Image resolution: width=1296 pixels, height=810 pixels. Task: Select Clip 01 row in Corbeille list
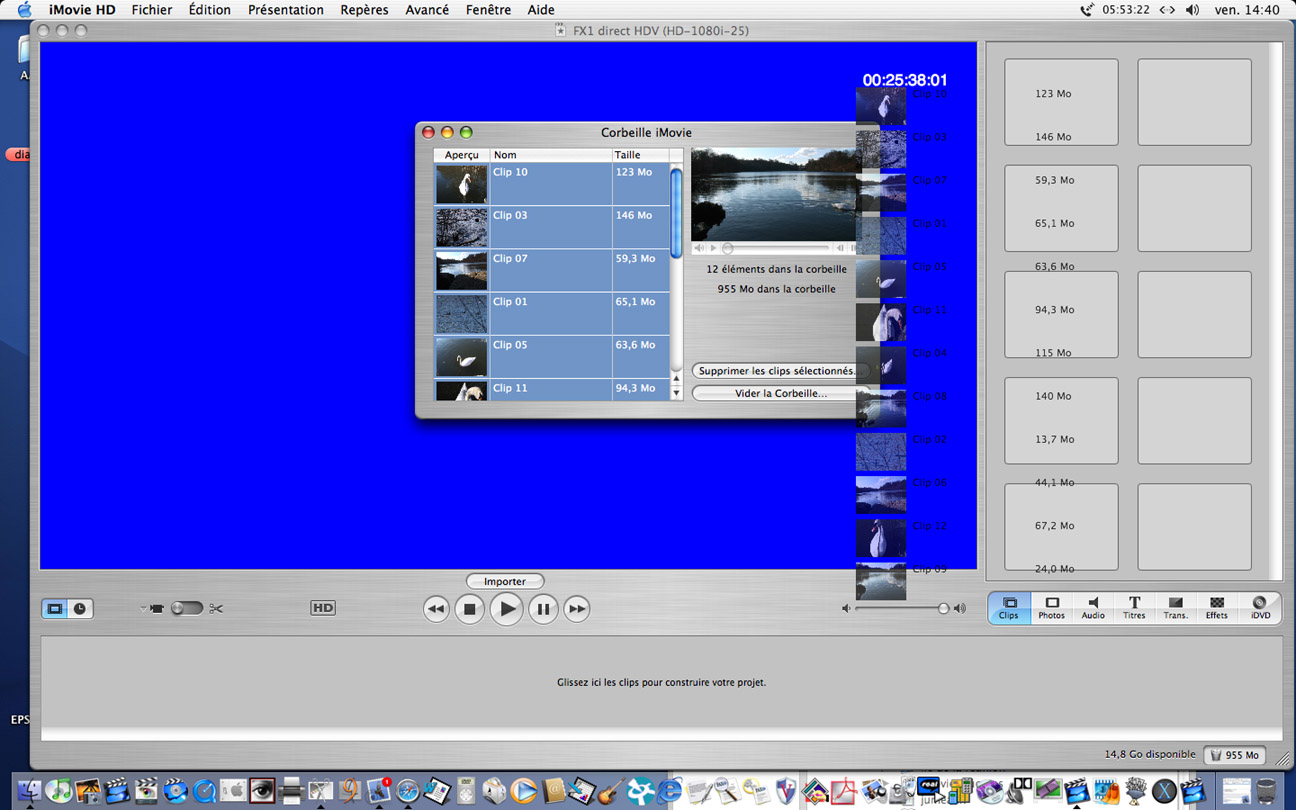(552, 313)
